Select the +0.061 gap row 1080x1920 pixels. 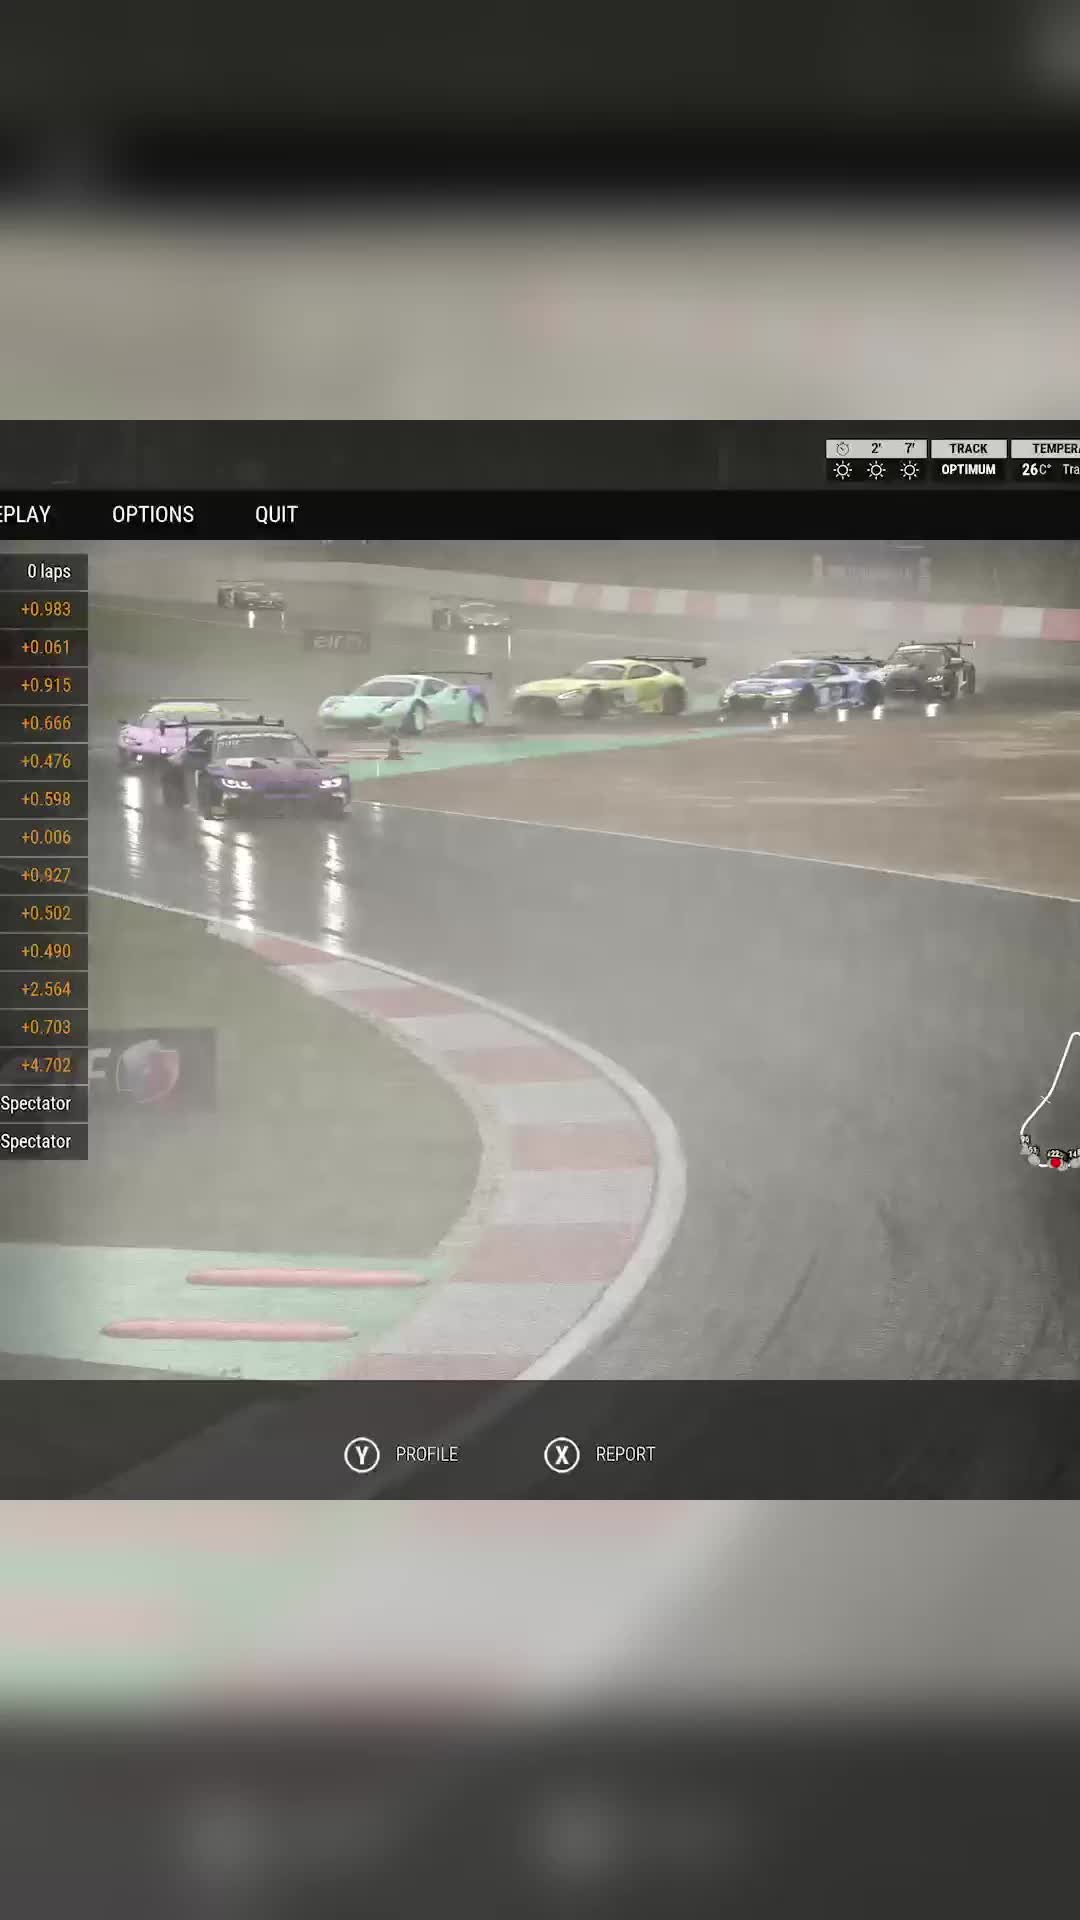44,648
